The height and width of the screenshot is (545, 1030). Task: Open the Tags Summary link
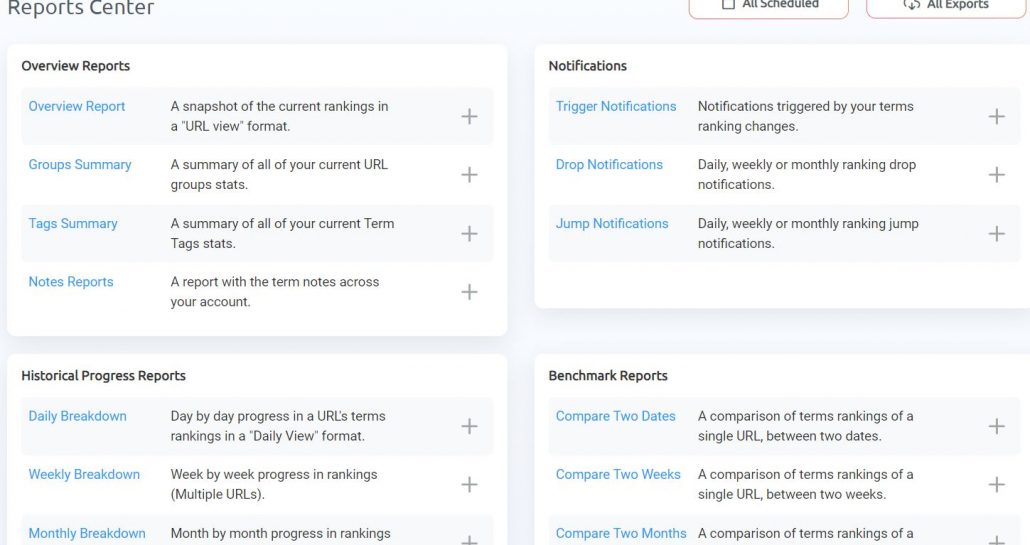pos(73,223)
